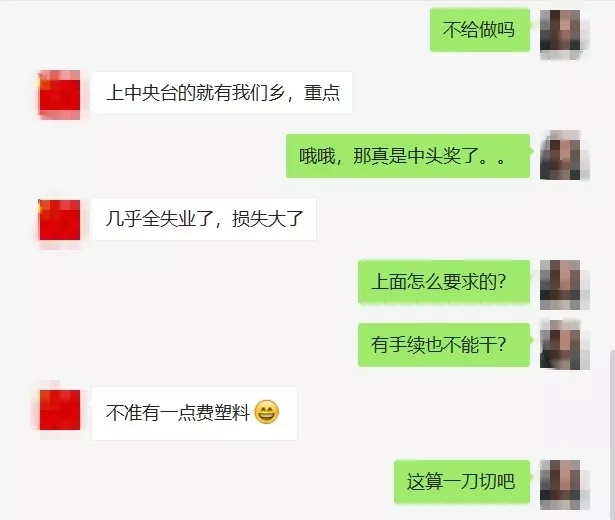615x520 pixels.
Task: Select the 上中央台的就有我们乡，重点 message bubble
Action: point(222,93)
